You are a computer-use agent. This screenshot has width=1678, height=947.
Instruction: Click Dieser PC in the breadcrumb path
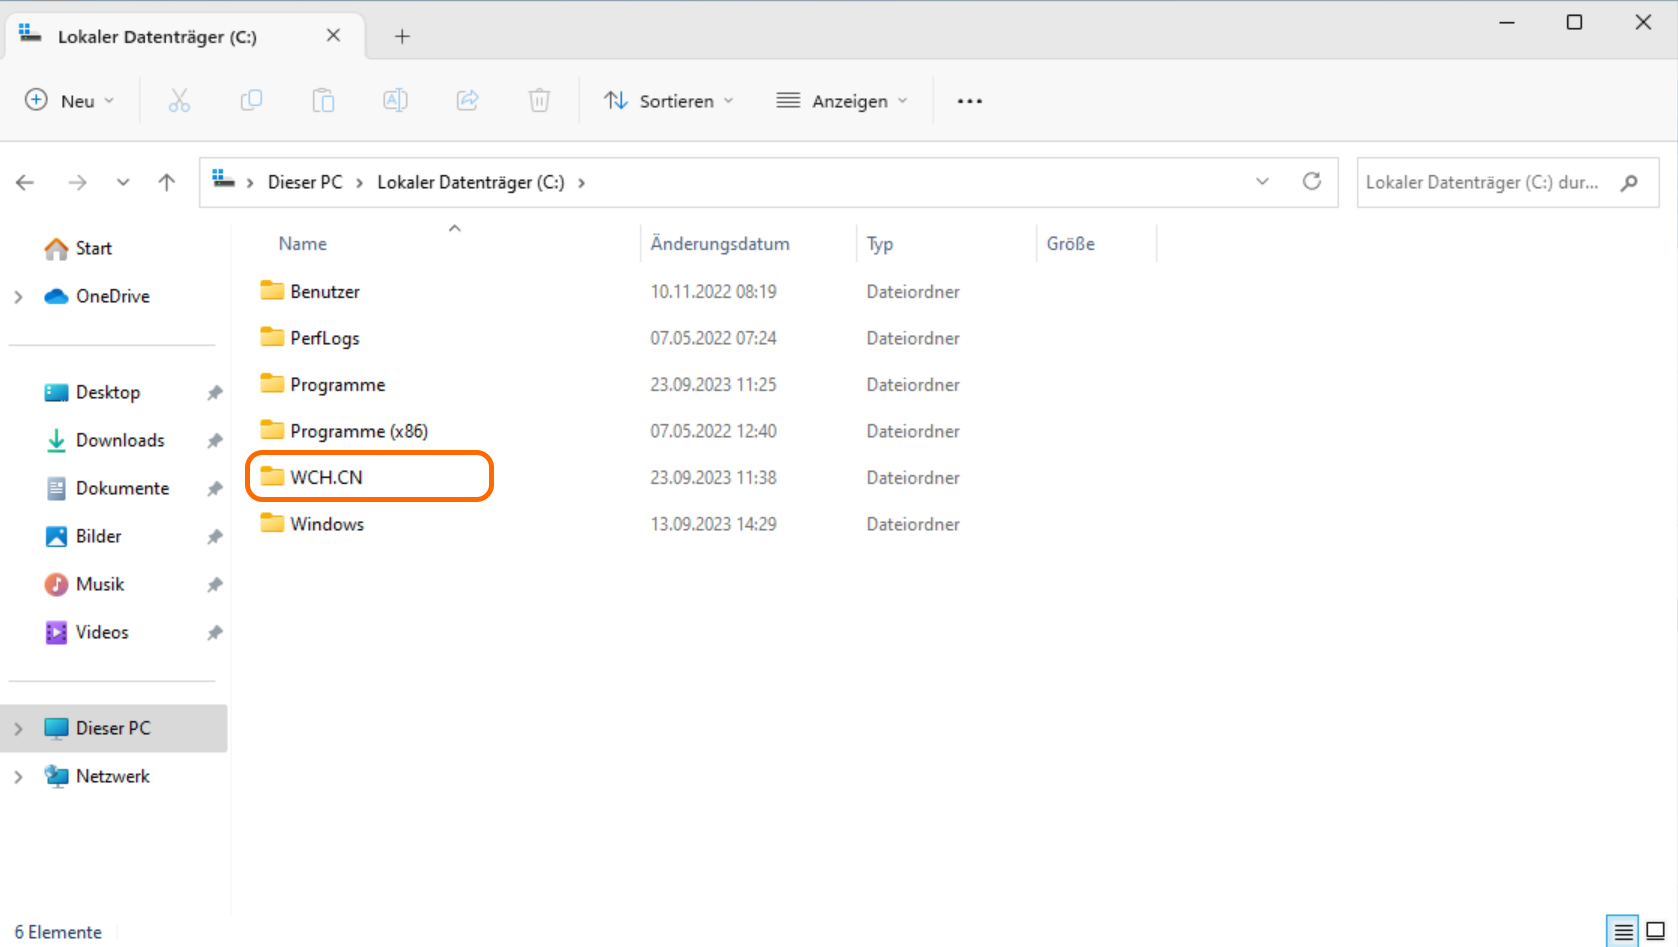304,182
